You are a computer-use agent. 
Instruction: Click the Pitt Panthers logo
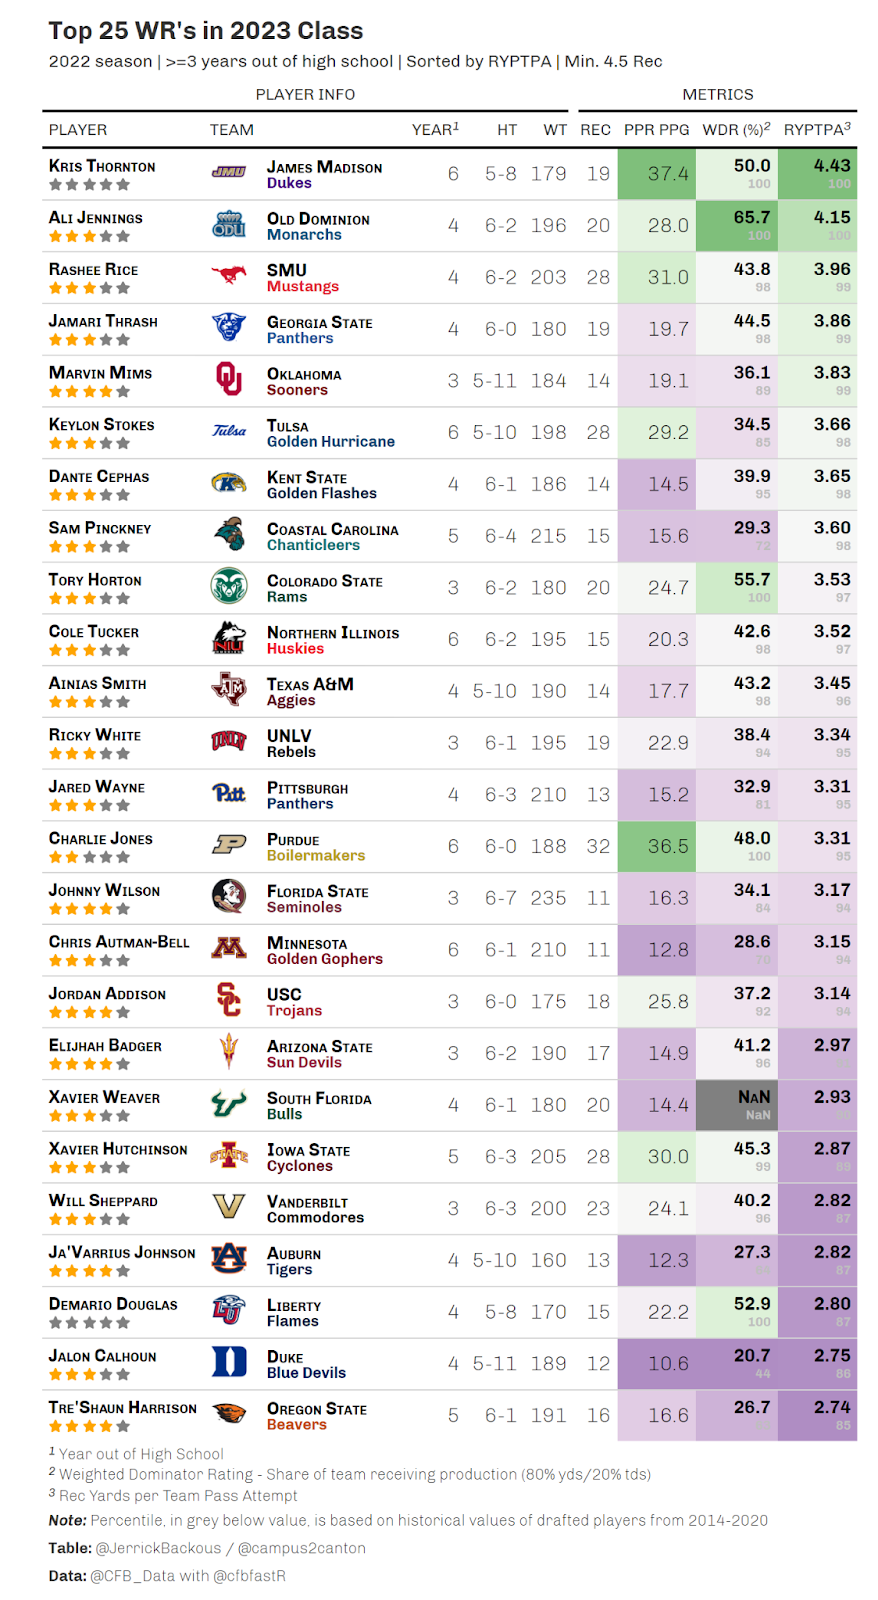pos(229,793)
